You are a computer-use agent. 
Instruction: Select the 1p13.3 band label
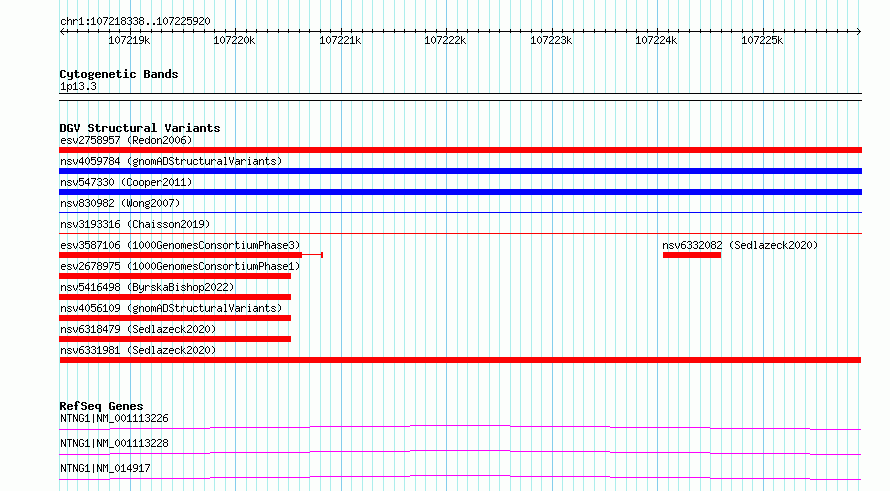pyautogui.click(x=78, y=86)
